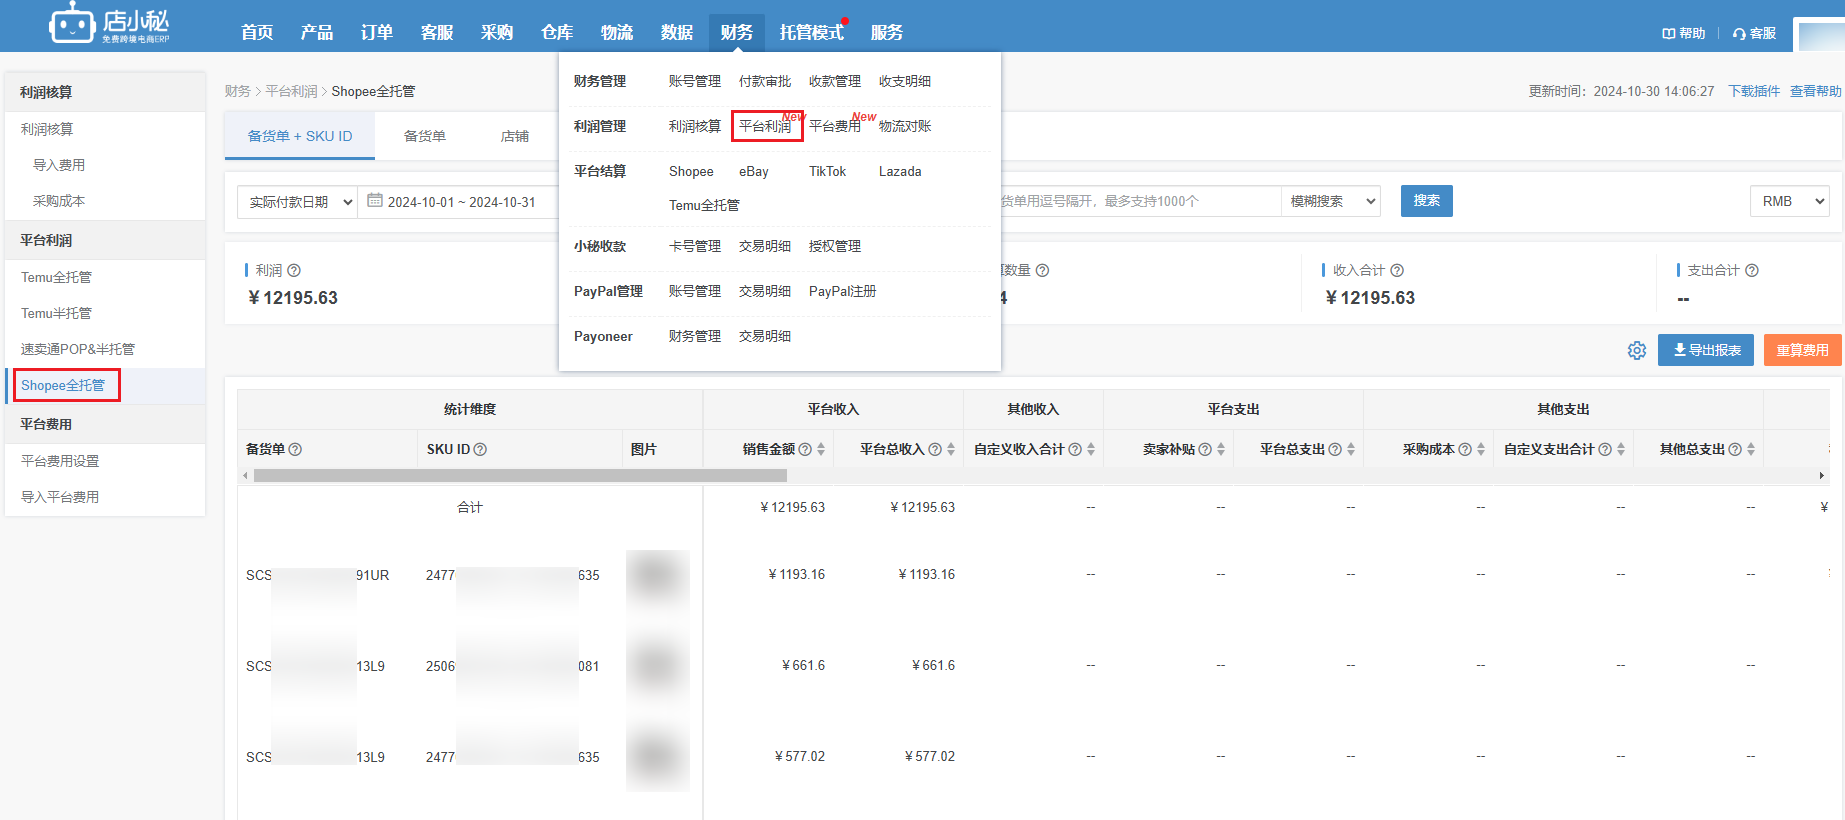Image resolution: width=1845 pixels, height=820 pixels.
Task: Select 物流对账 in the 财务 menu
Action: 905,126
